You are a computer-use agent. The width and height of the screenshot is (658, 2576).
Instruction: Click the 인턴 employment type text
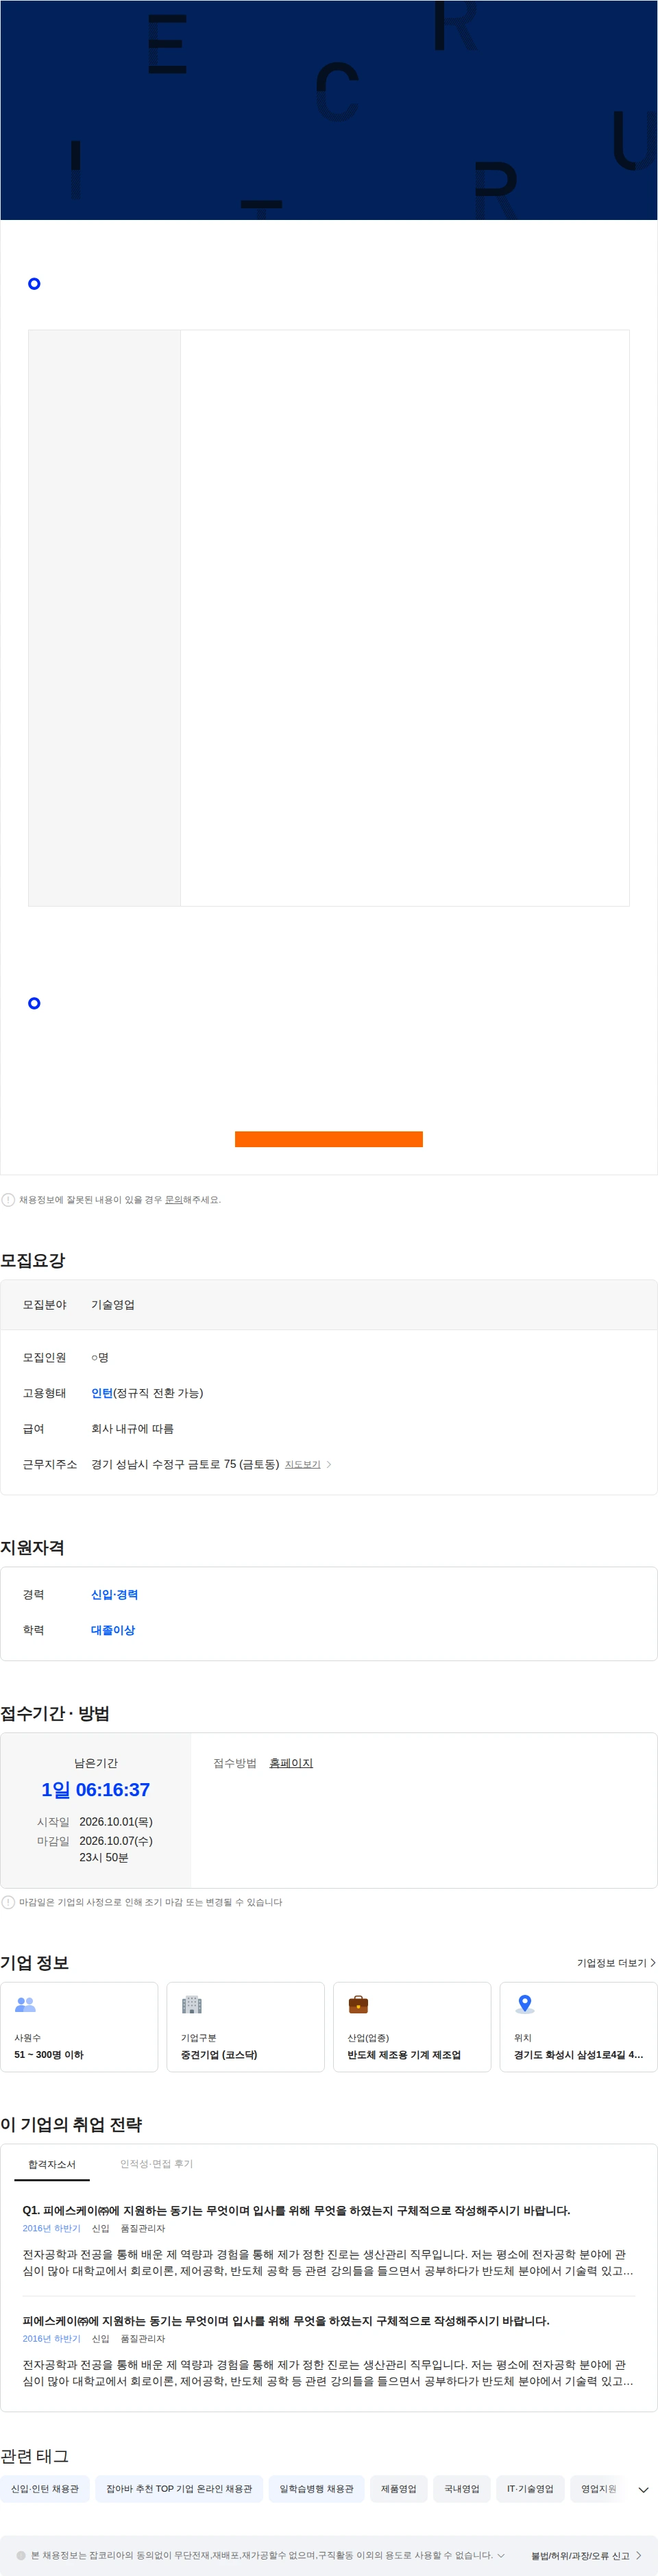(102, 1393)
